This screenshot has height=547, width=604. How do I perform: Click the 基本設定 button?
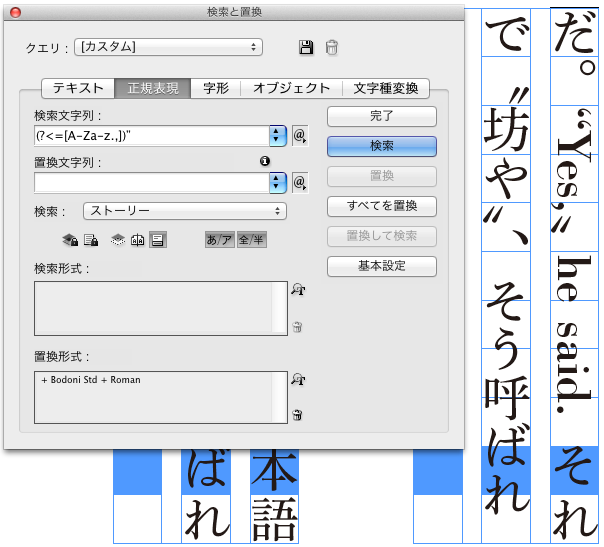[382, 266]
